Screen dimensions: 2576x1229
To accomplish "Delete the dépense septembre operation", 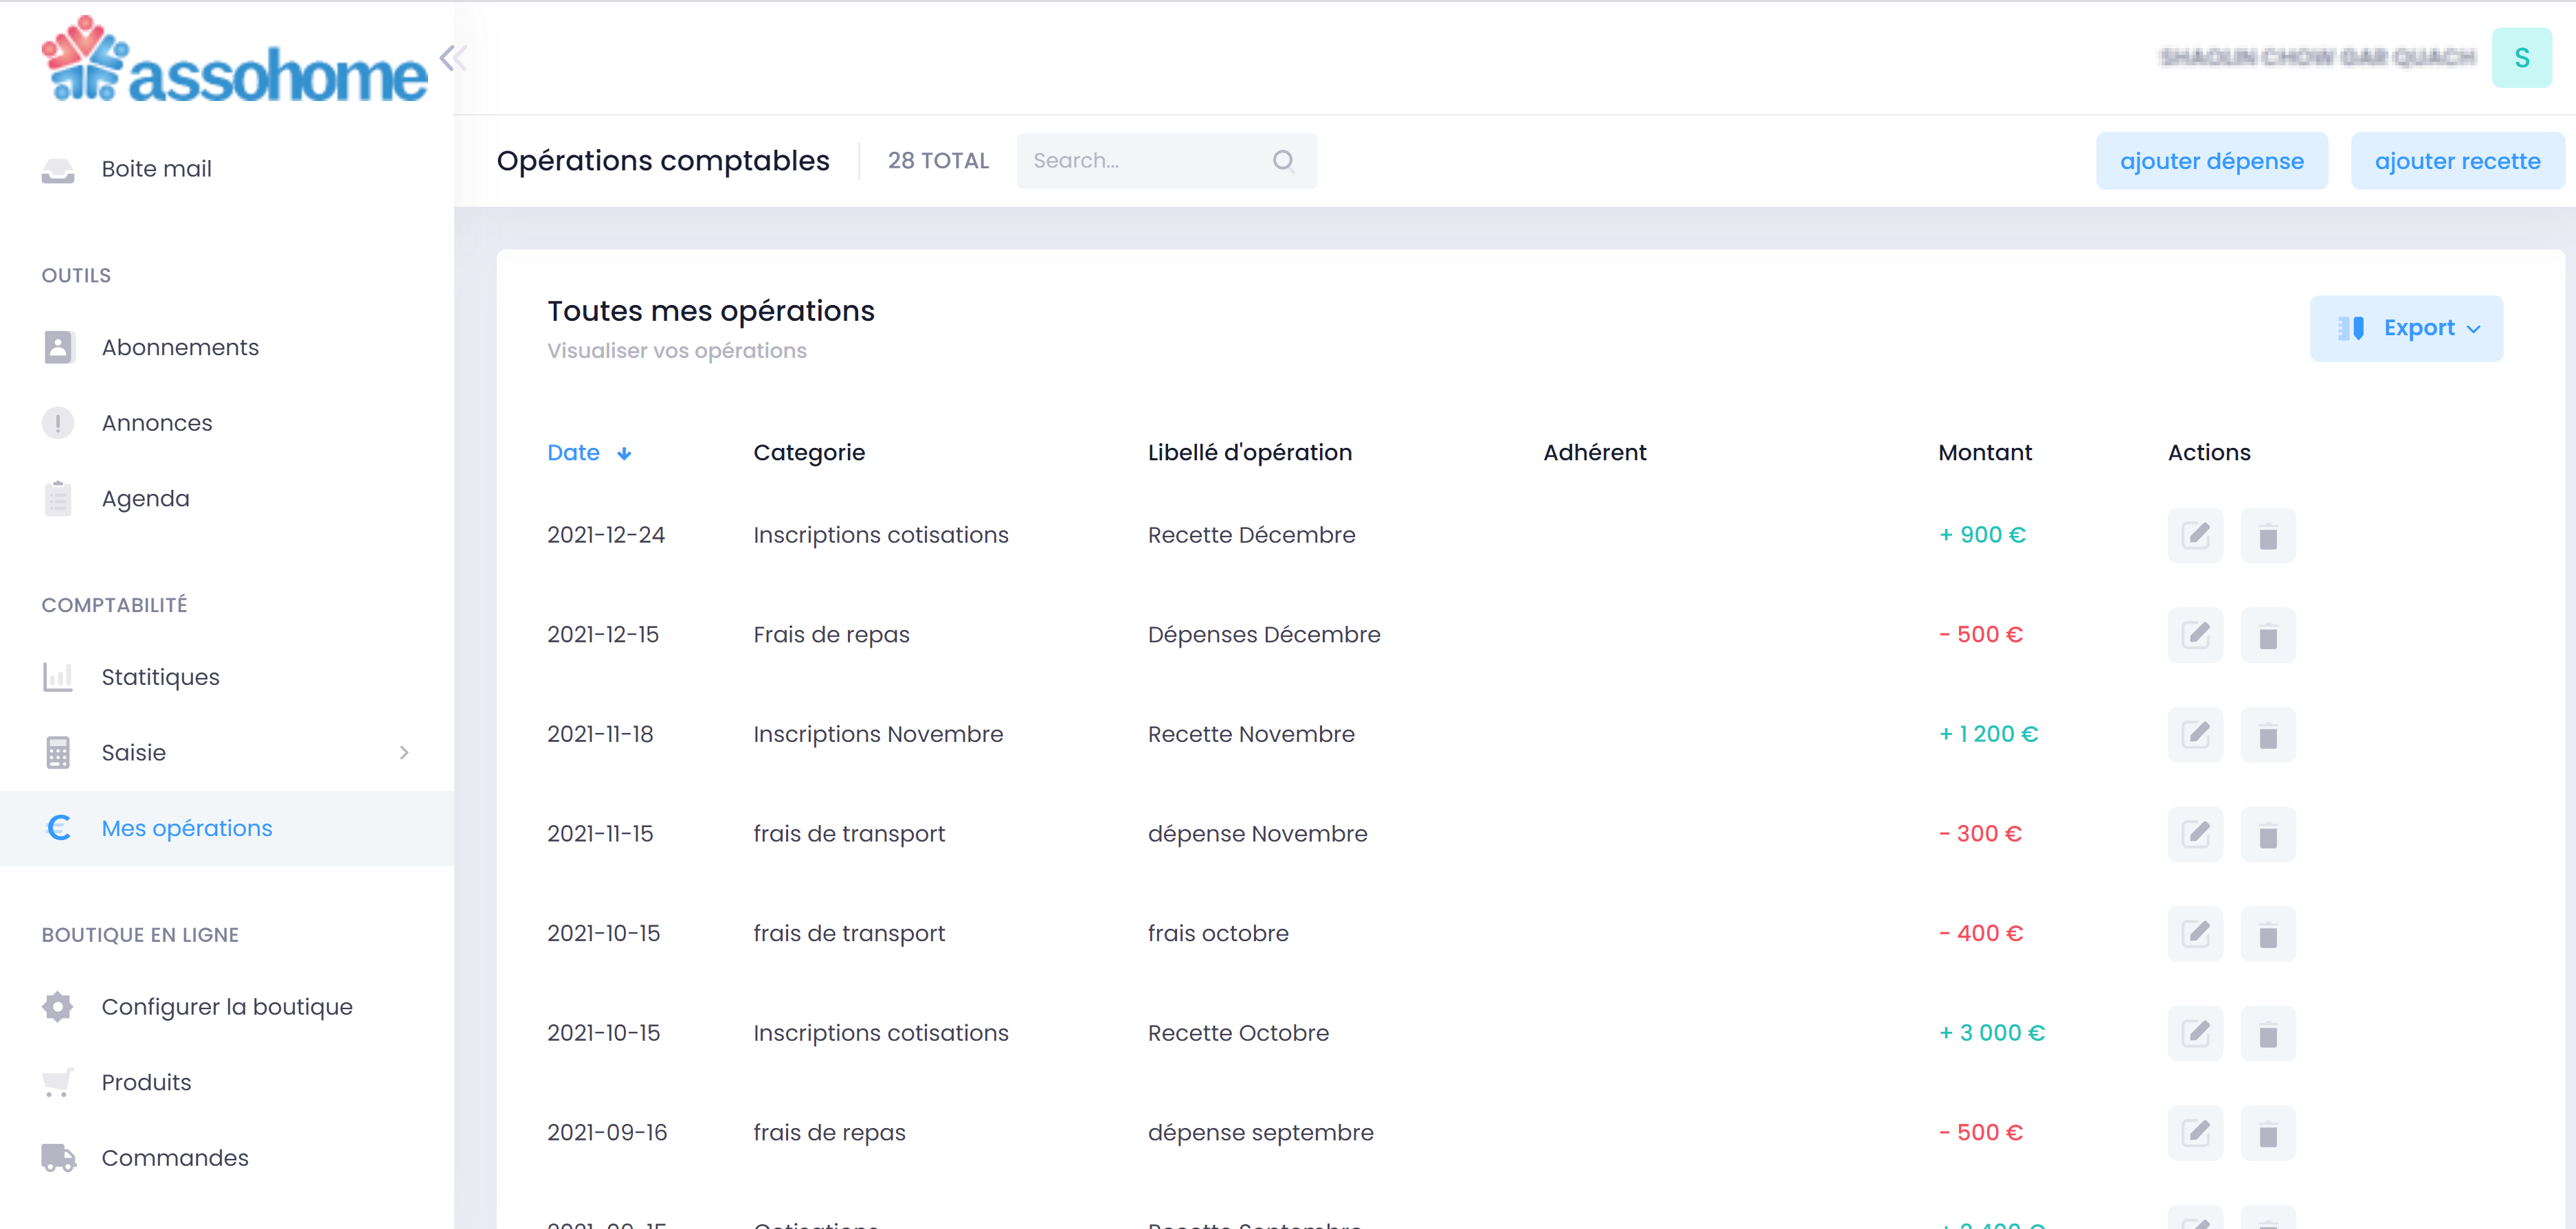I will coord(2268,1132).
